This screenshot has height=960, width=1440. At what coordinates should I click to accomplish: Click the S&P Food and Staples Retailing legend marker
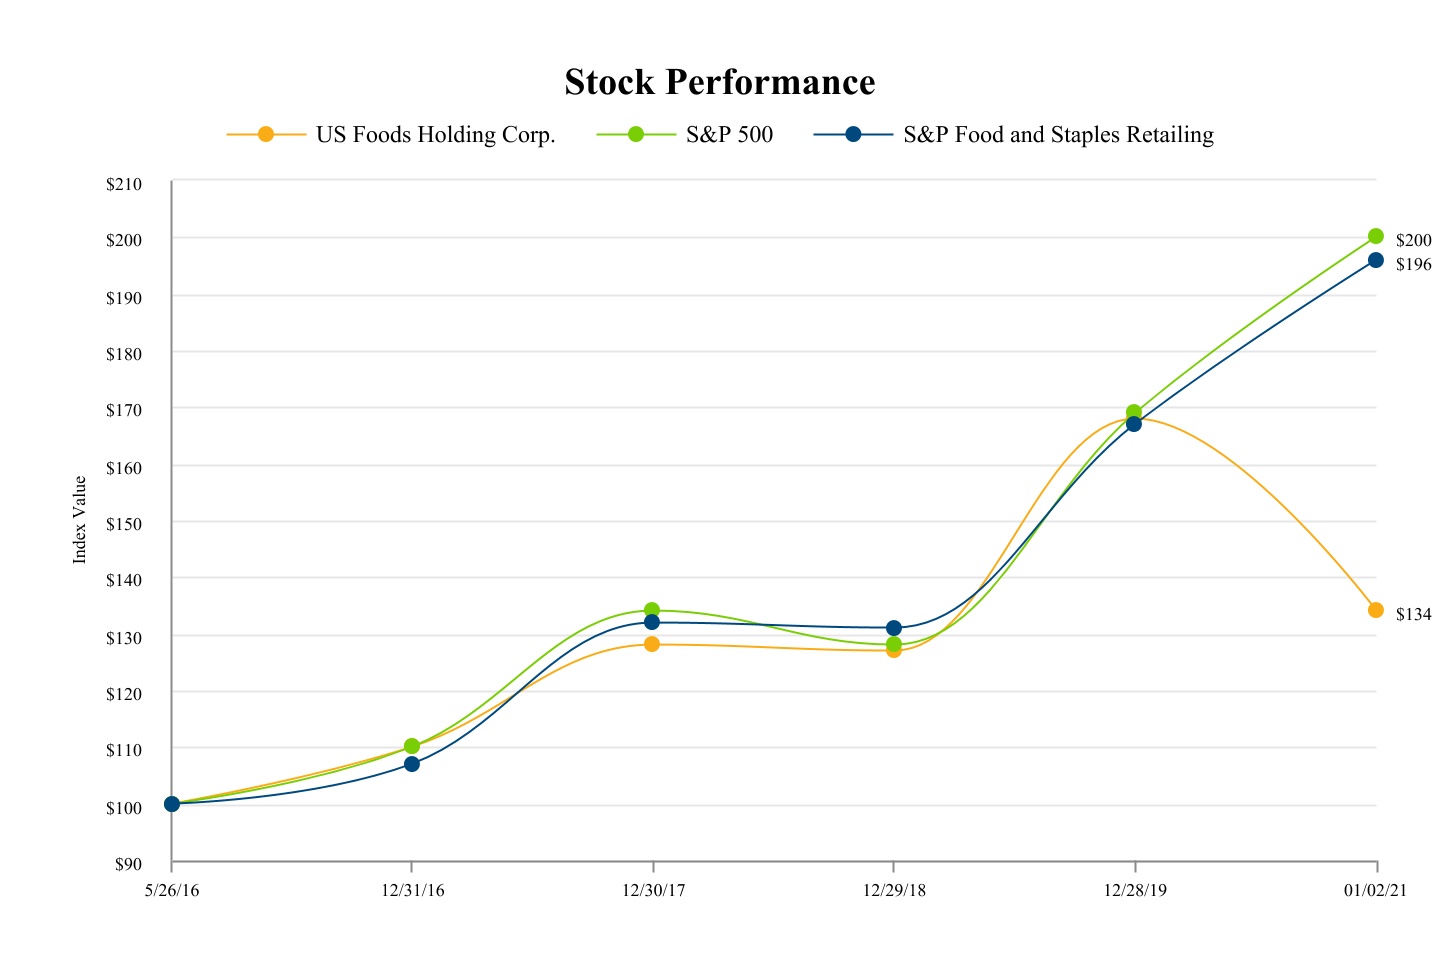[x=853, y=134]
